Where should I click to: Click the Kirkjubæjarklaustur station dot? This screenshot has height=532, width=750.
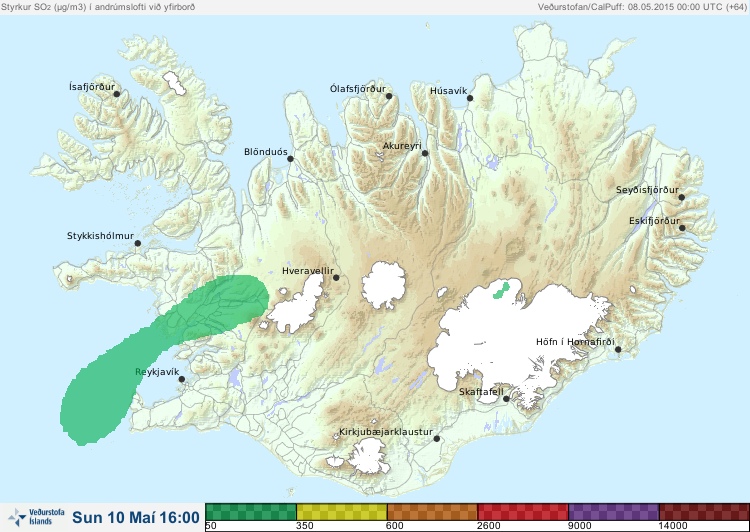(436, 438)
